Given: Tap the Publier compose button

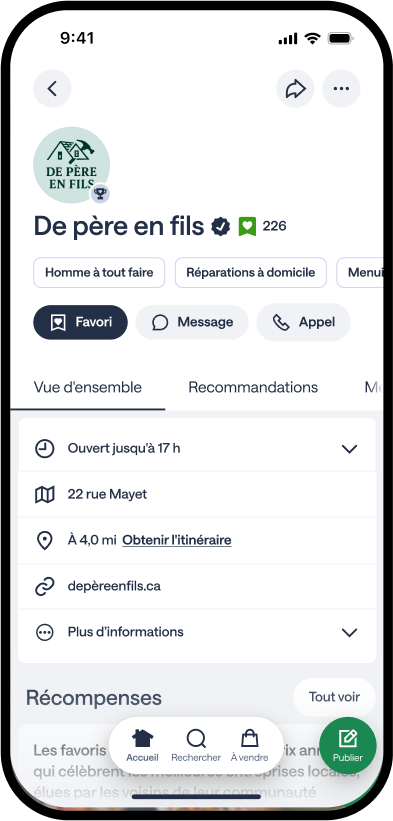Looking at the screenshot, I should [x=347, y=746].
